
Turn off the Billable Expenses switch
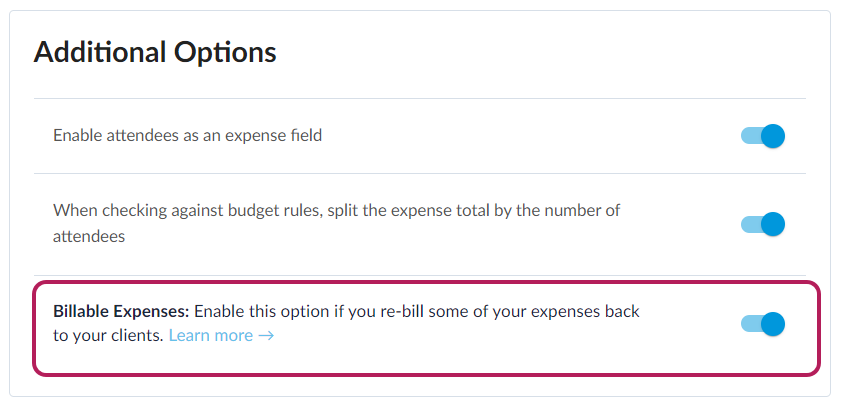[762, 324]
